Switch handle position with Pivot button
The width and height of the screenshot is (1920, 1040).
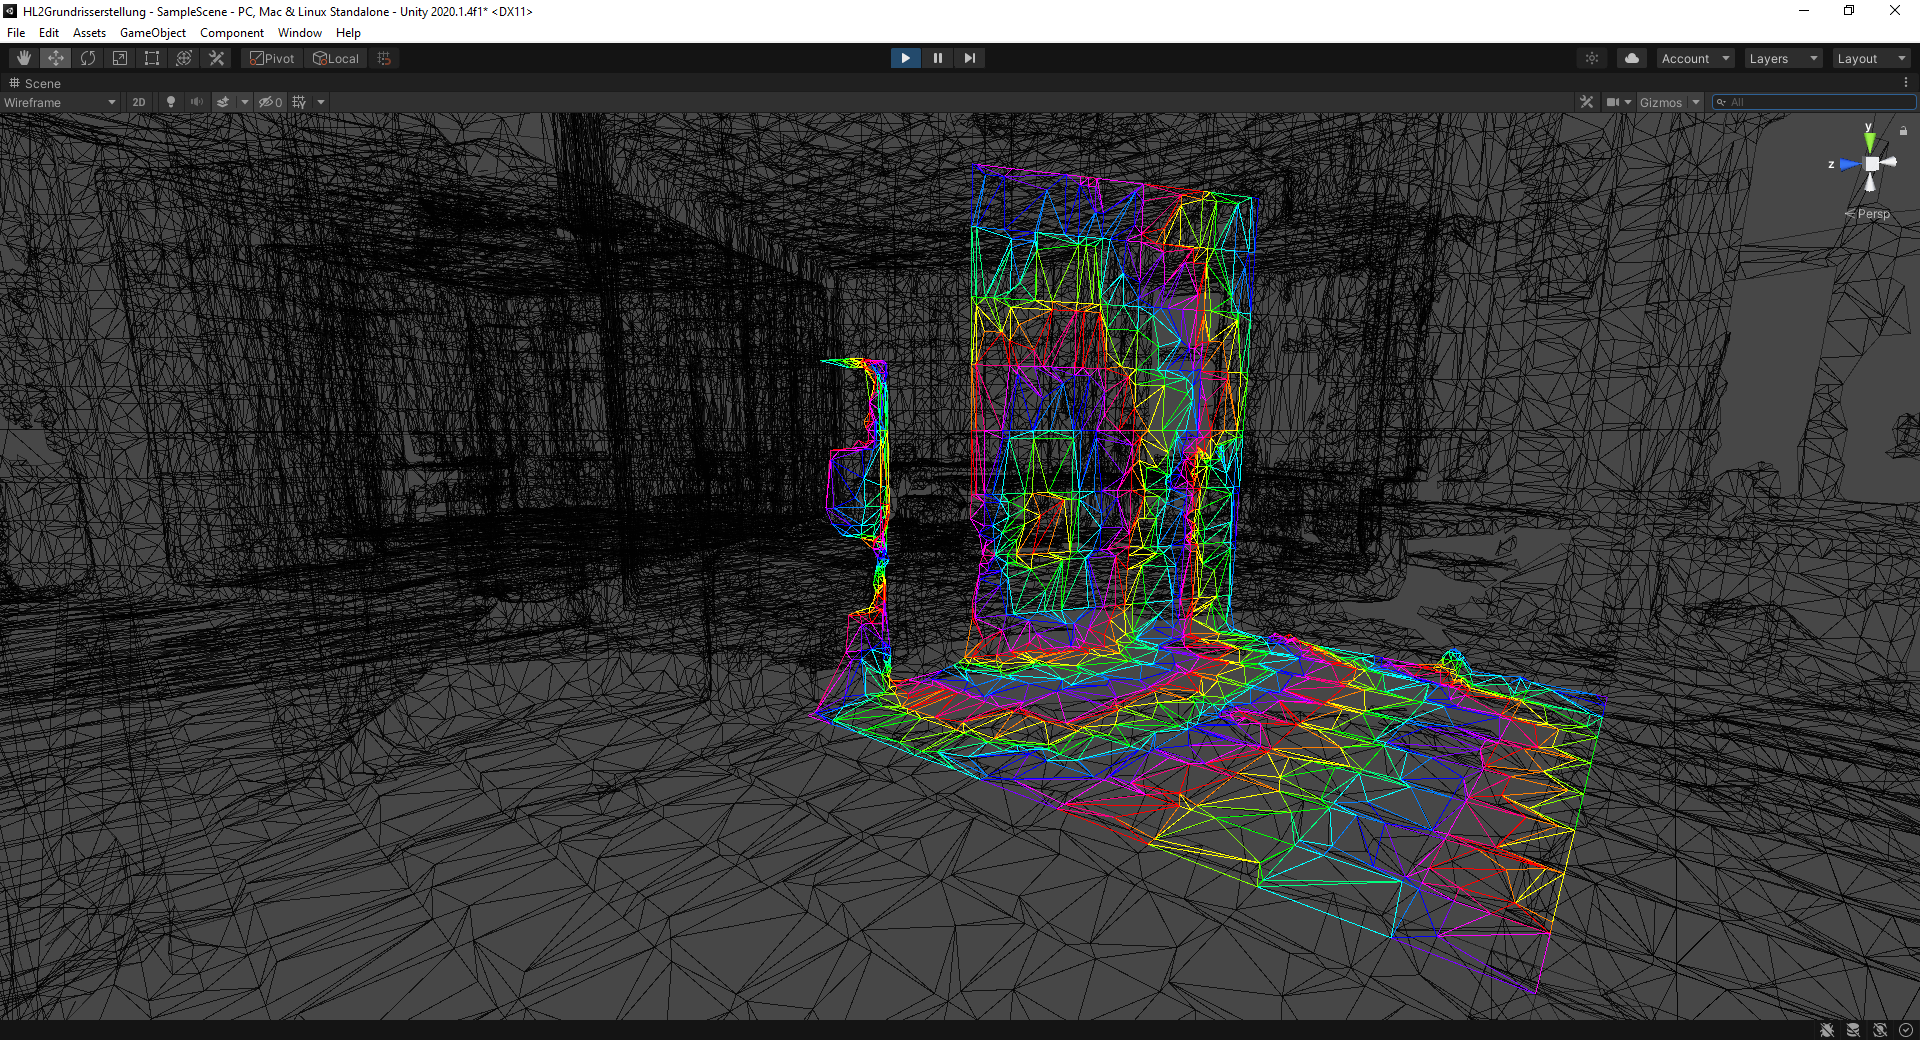click(272, 58)
